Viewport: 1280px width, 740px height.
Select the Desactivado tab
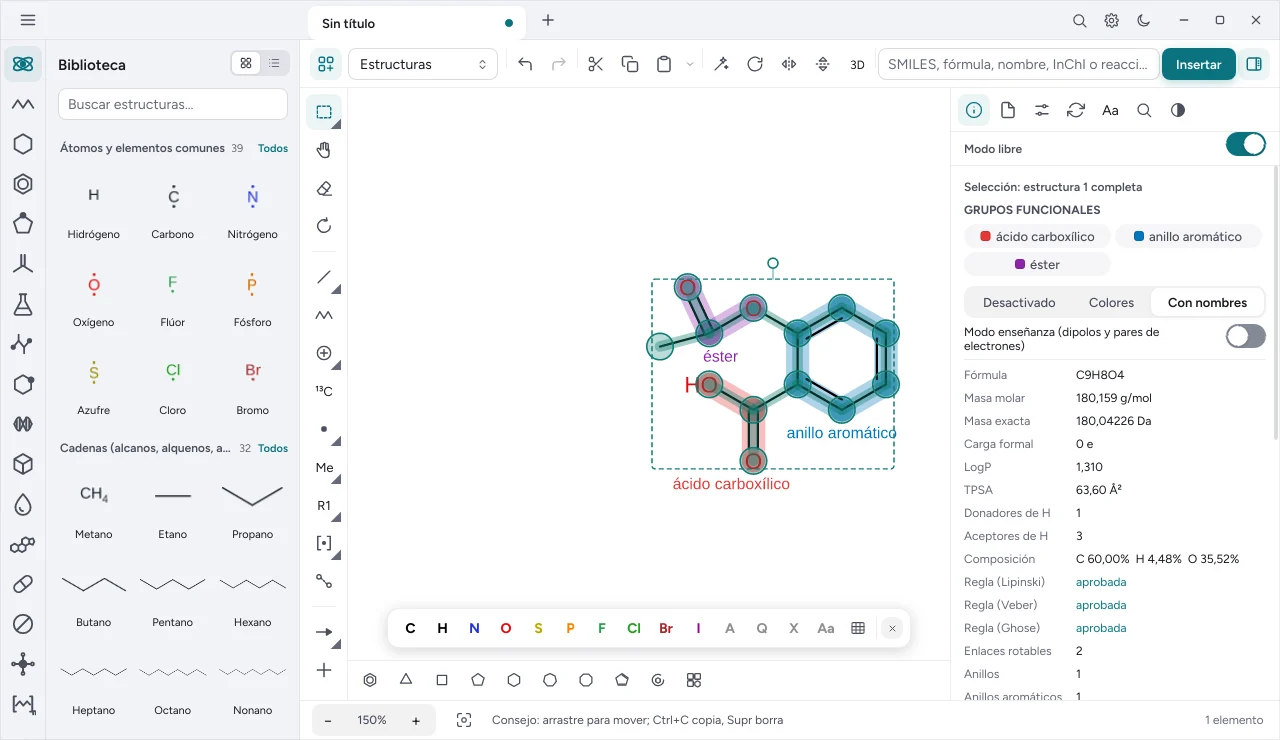(1019, 302)
